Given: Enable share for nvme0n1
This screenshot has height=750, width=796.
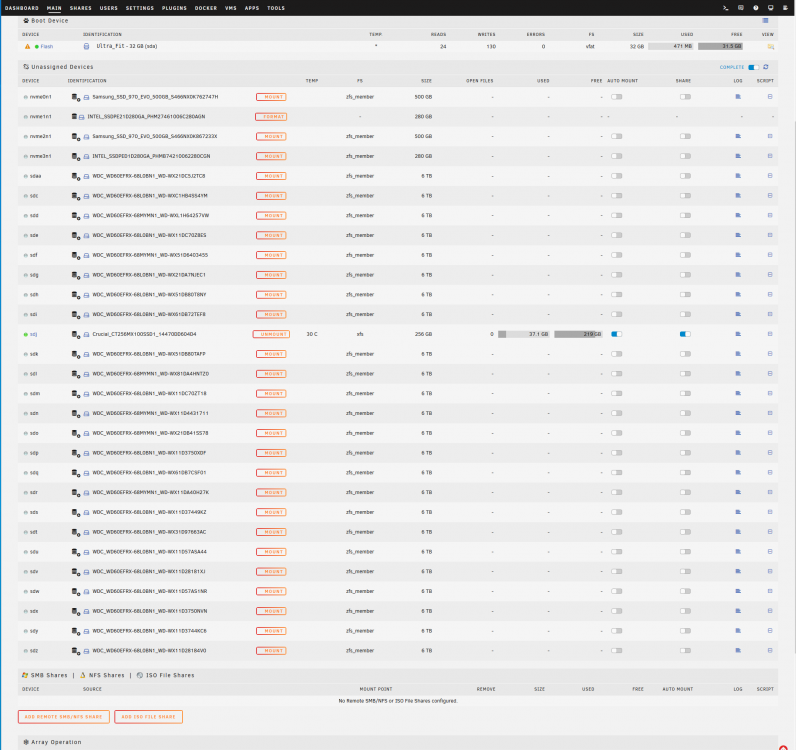Looking at the screenshot, I should (x=685, y=96).
